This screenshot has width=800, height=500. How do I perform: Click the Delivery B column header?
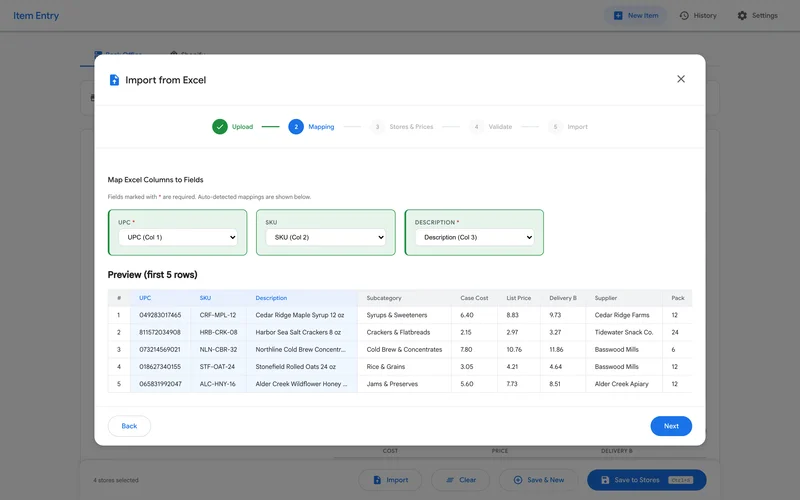click(x=563, y=298)
